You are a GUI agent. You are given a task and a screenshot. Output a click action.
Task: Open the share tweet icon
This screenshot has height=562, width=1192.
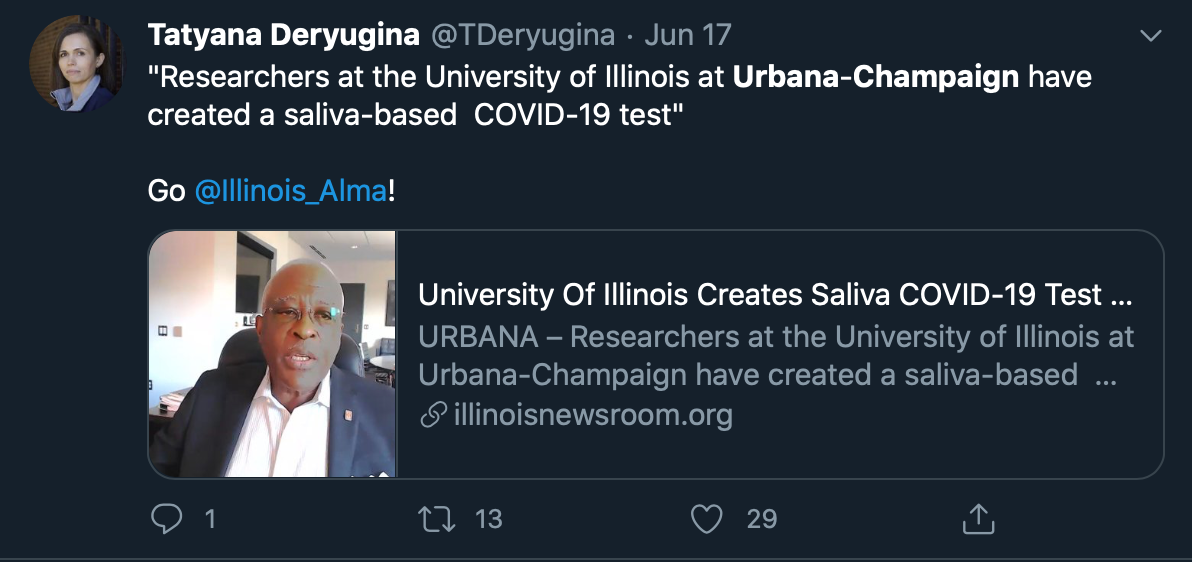coord(978,518)
